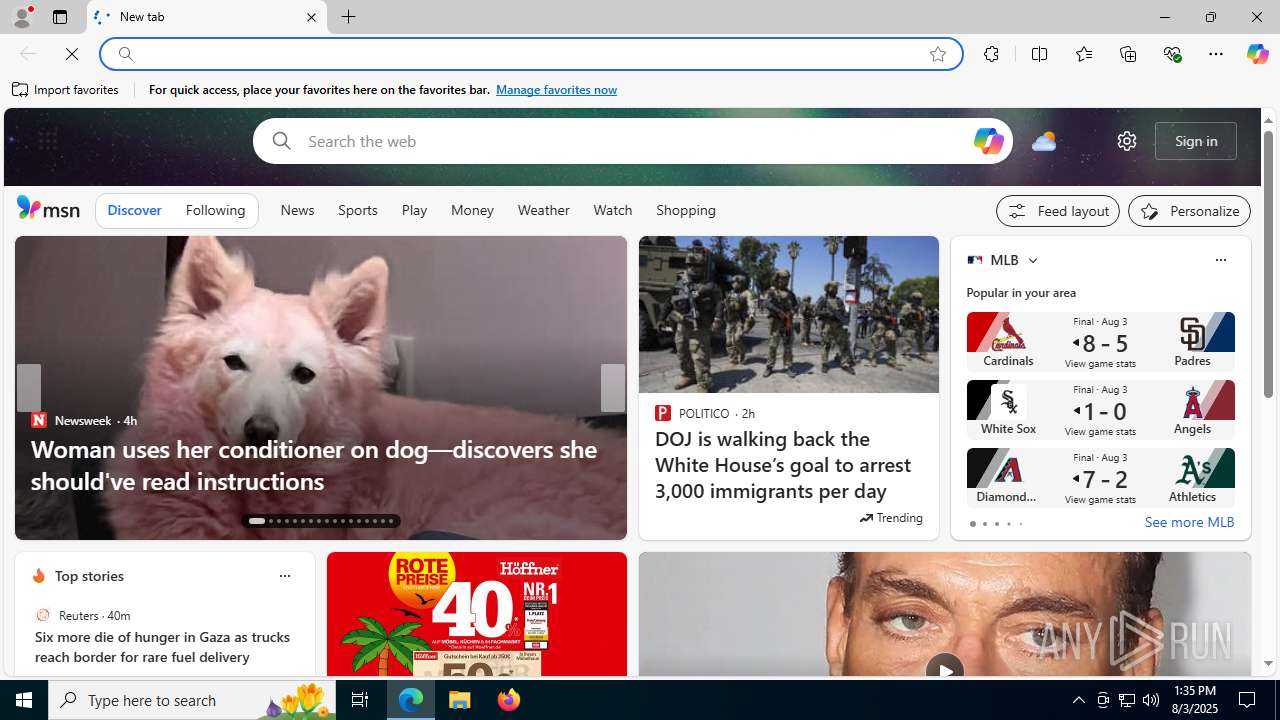Open the Play section
Screen dimensions: 1280x720
[414, 211]
